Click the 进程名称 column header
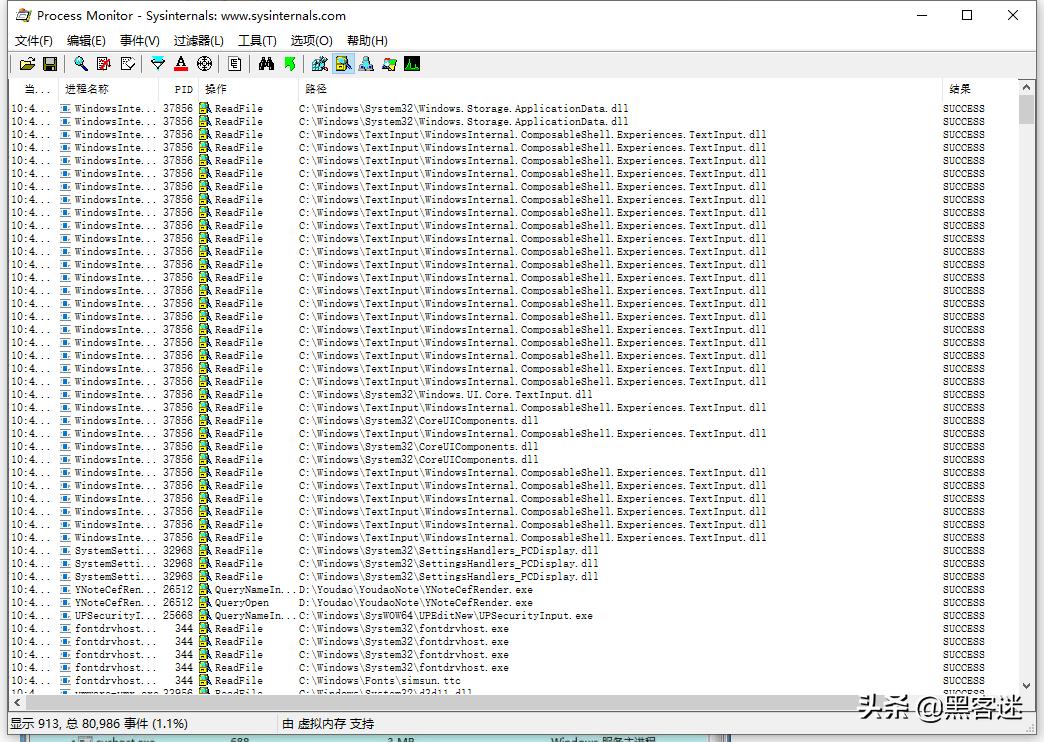Image resolution: width=1044 pixels, height=742 pixels. tap(109, 89)
